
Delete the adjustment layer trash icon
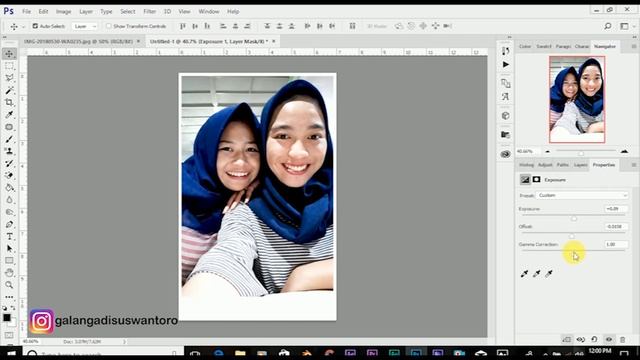click(x=622, y=339)
